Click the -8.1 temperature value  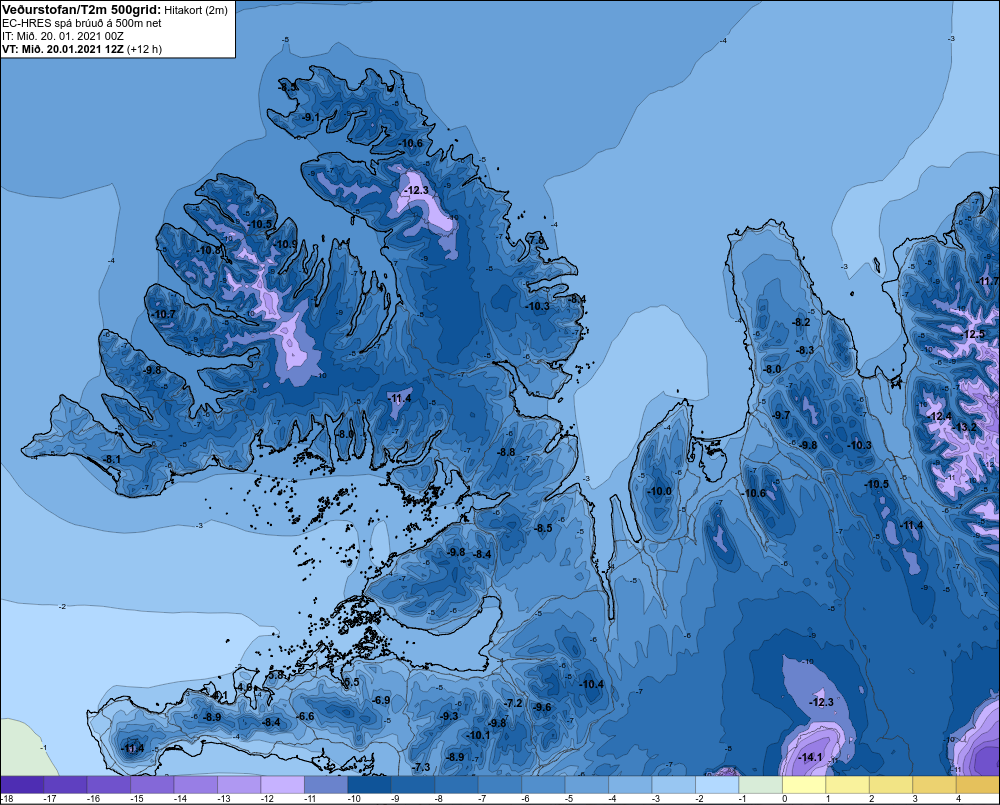(x=112, y=459)
